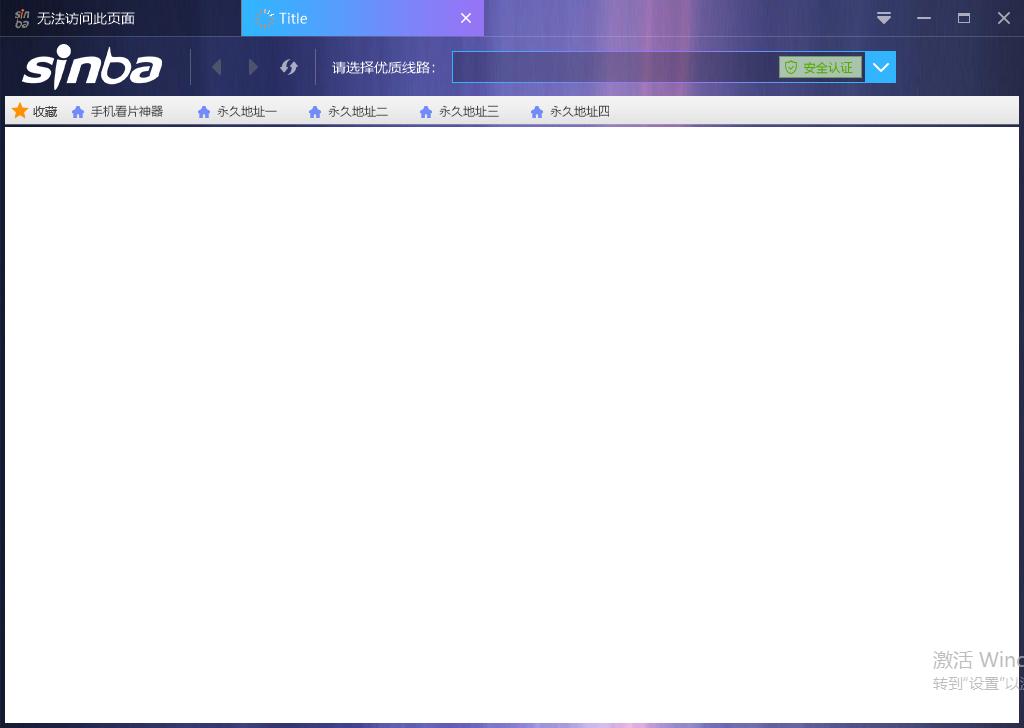
Task: Select the sinba logo icon
Action: click(92, 67)
